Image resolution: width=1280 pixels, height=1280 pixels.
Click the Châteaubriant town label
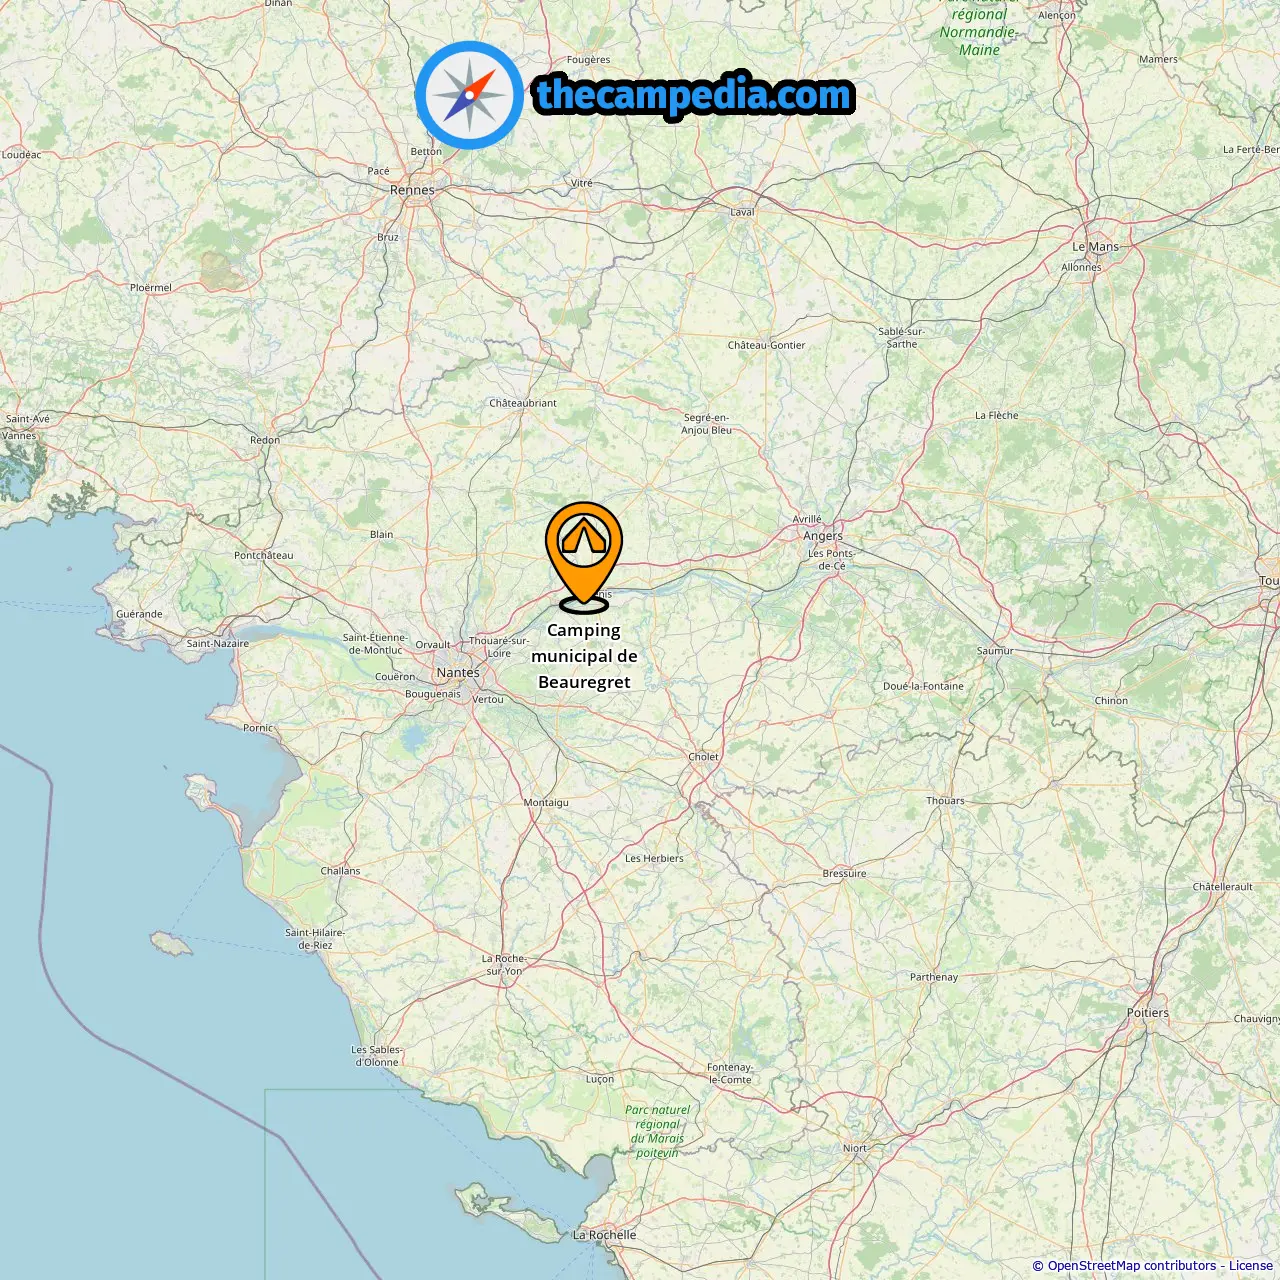(x=523, y=403)
